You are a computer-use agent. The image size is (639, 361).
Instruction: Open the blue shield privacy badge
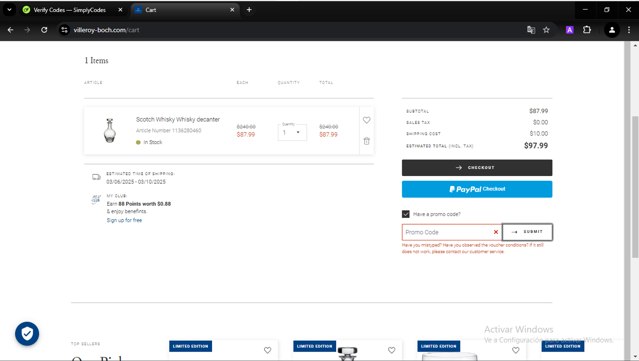coord(27,334)
